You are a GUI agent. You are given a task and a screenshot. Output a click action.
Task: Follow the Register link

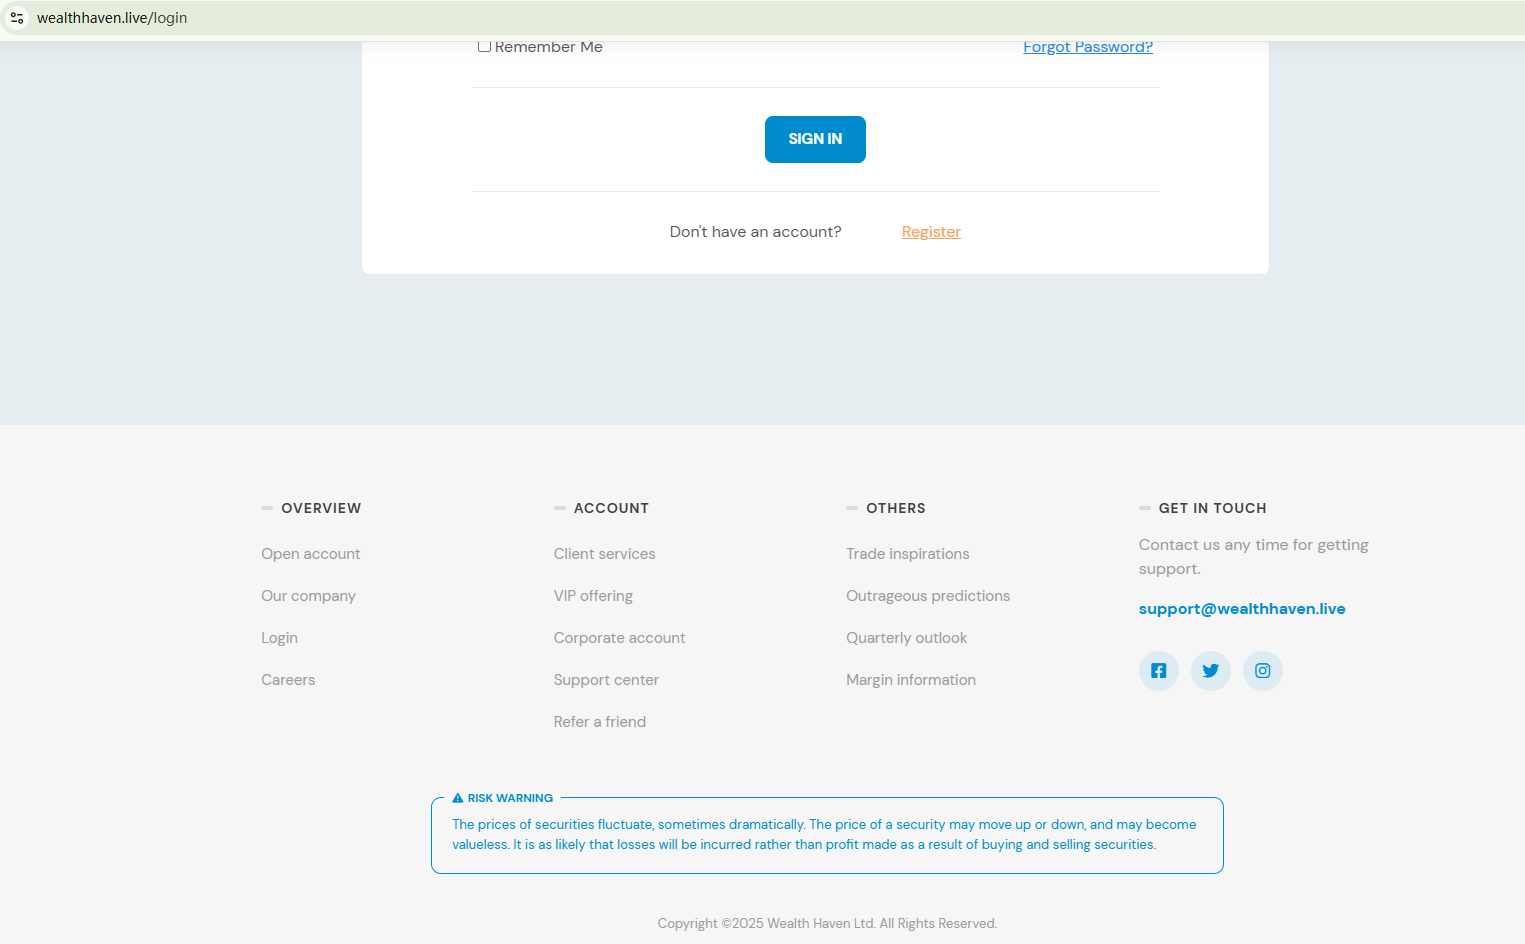click(x=931, y=232)
